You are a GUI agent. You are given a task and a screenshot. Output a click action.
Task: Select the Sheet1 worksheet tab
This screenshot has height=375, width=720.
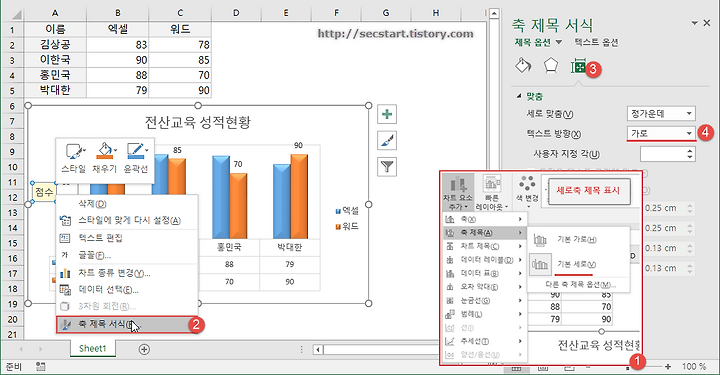point(92,348)
